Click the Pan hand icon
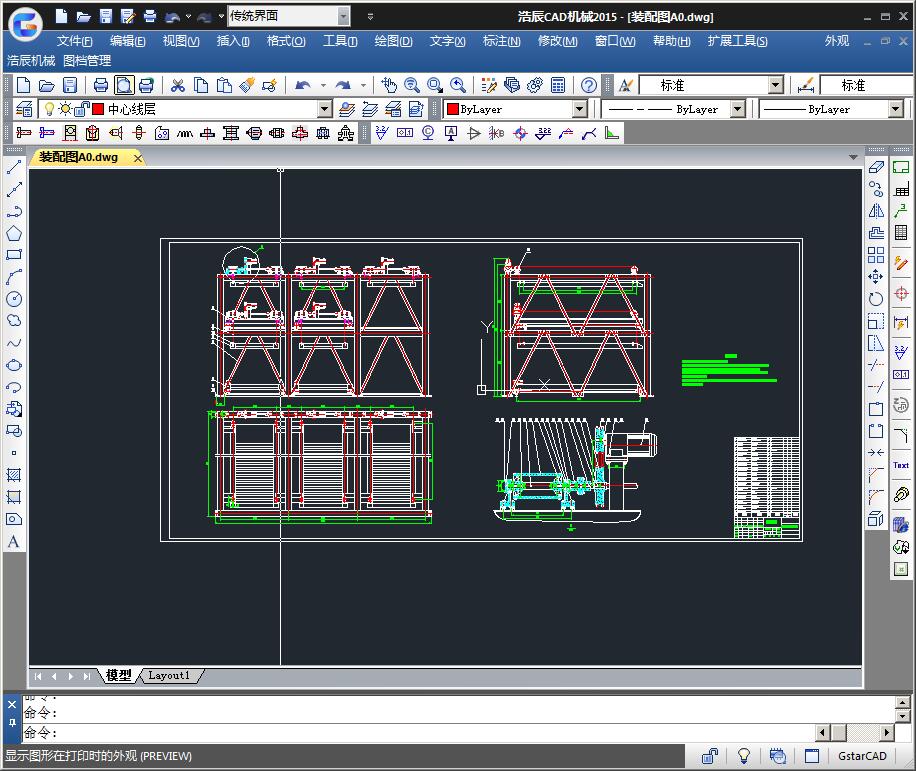The image size is (916, 771). (x=389, y=86)
